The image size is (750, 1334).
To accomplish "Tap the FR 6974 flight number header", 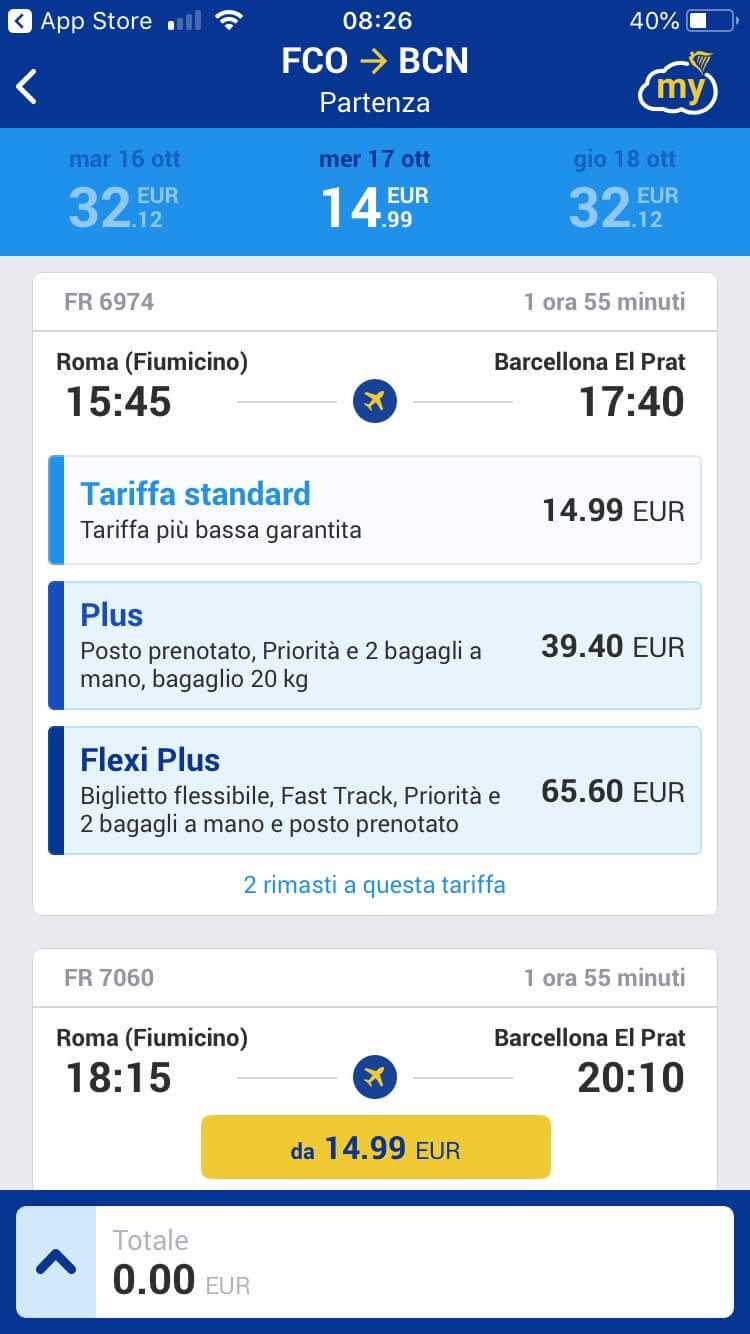I will pos(109,302).
